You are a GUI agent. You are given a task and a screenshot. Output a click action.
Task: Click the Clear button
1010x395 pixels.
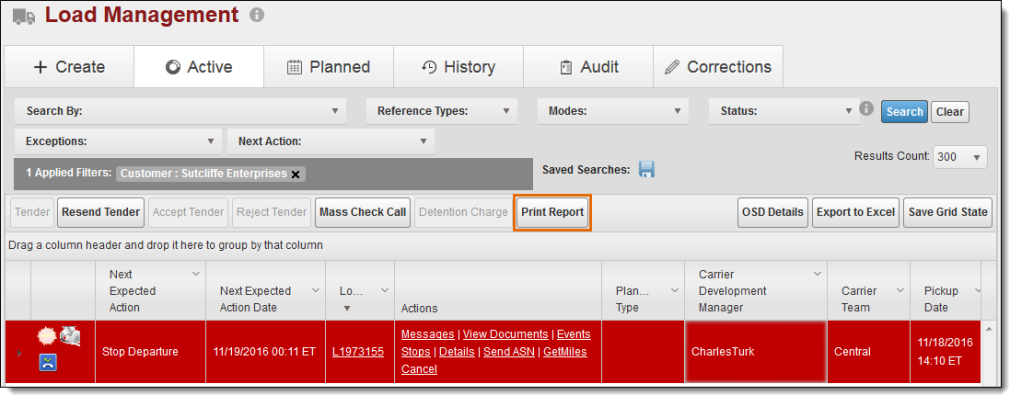(949, 111)
